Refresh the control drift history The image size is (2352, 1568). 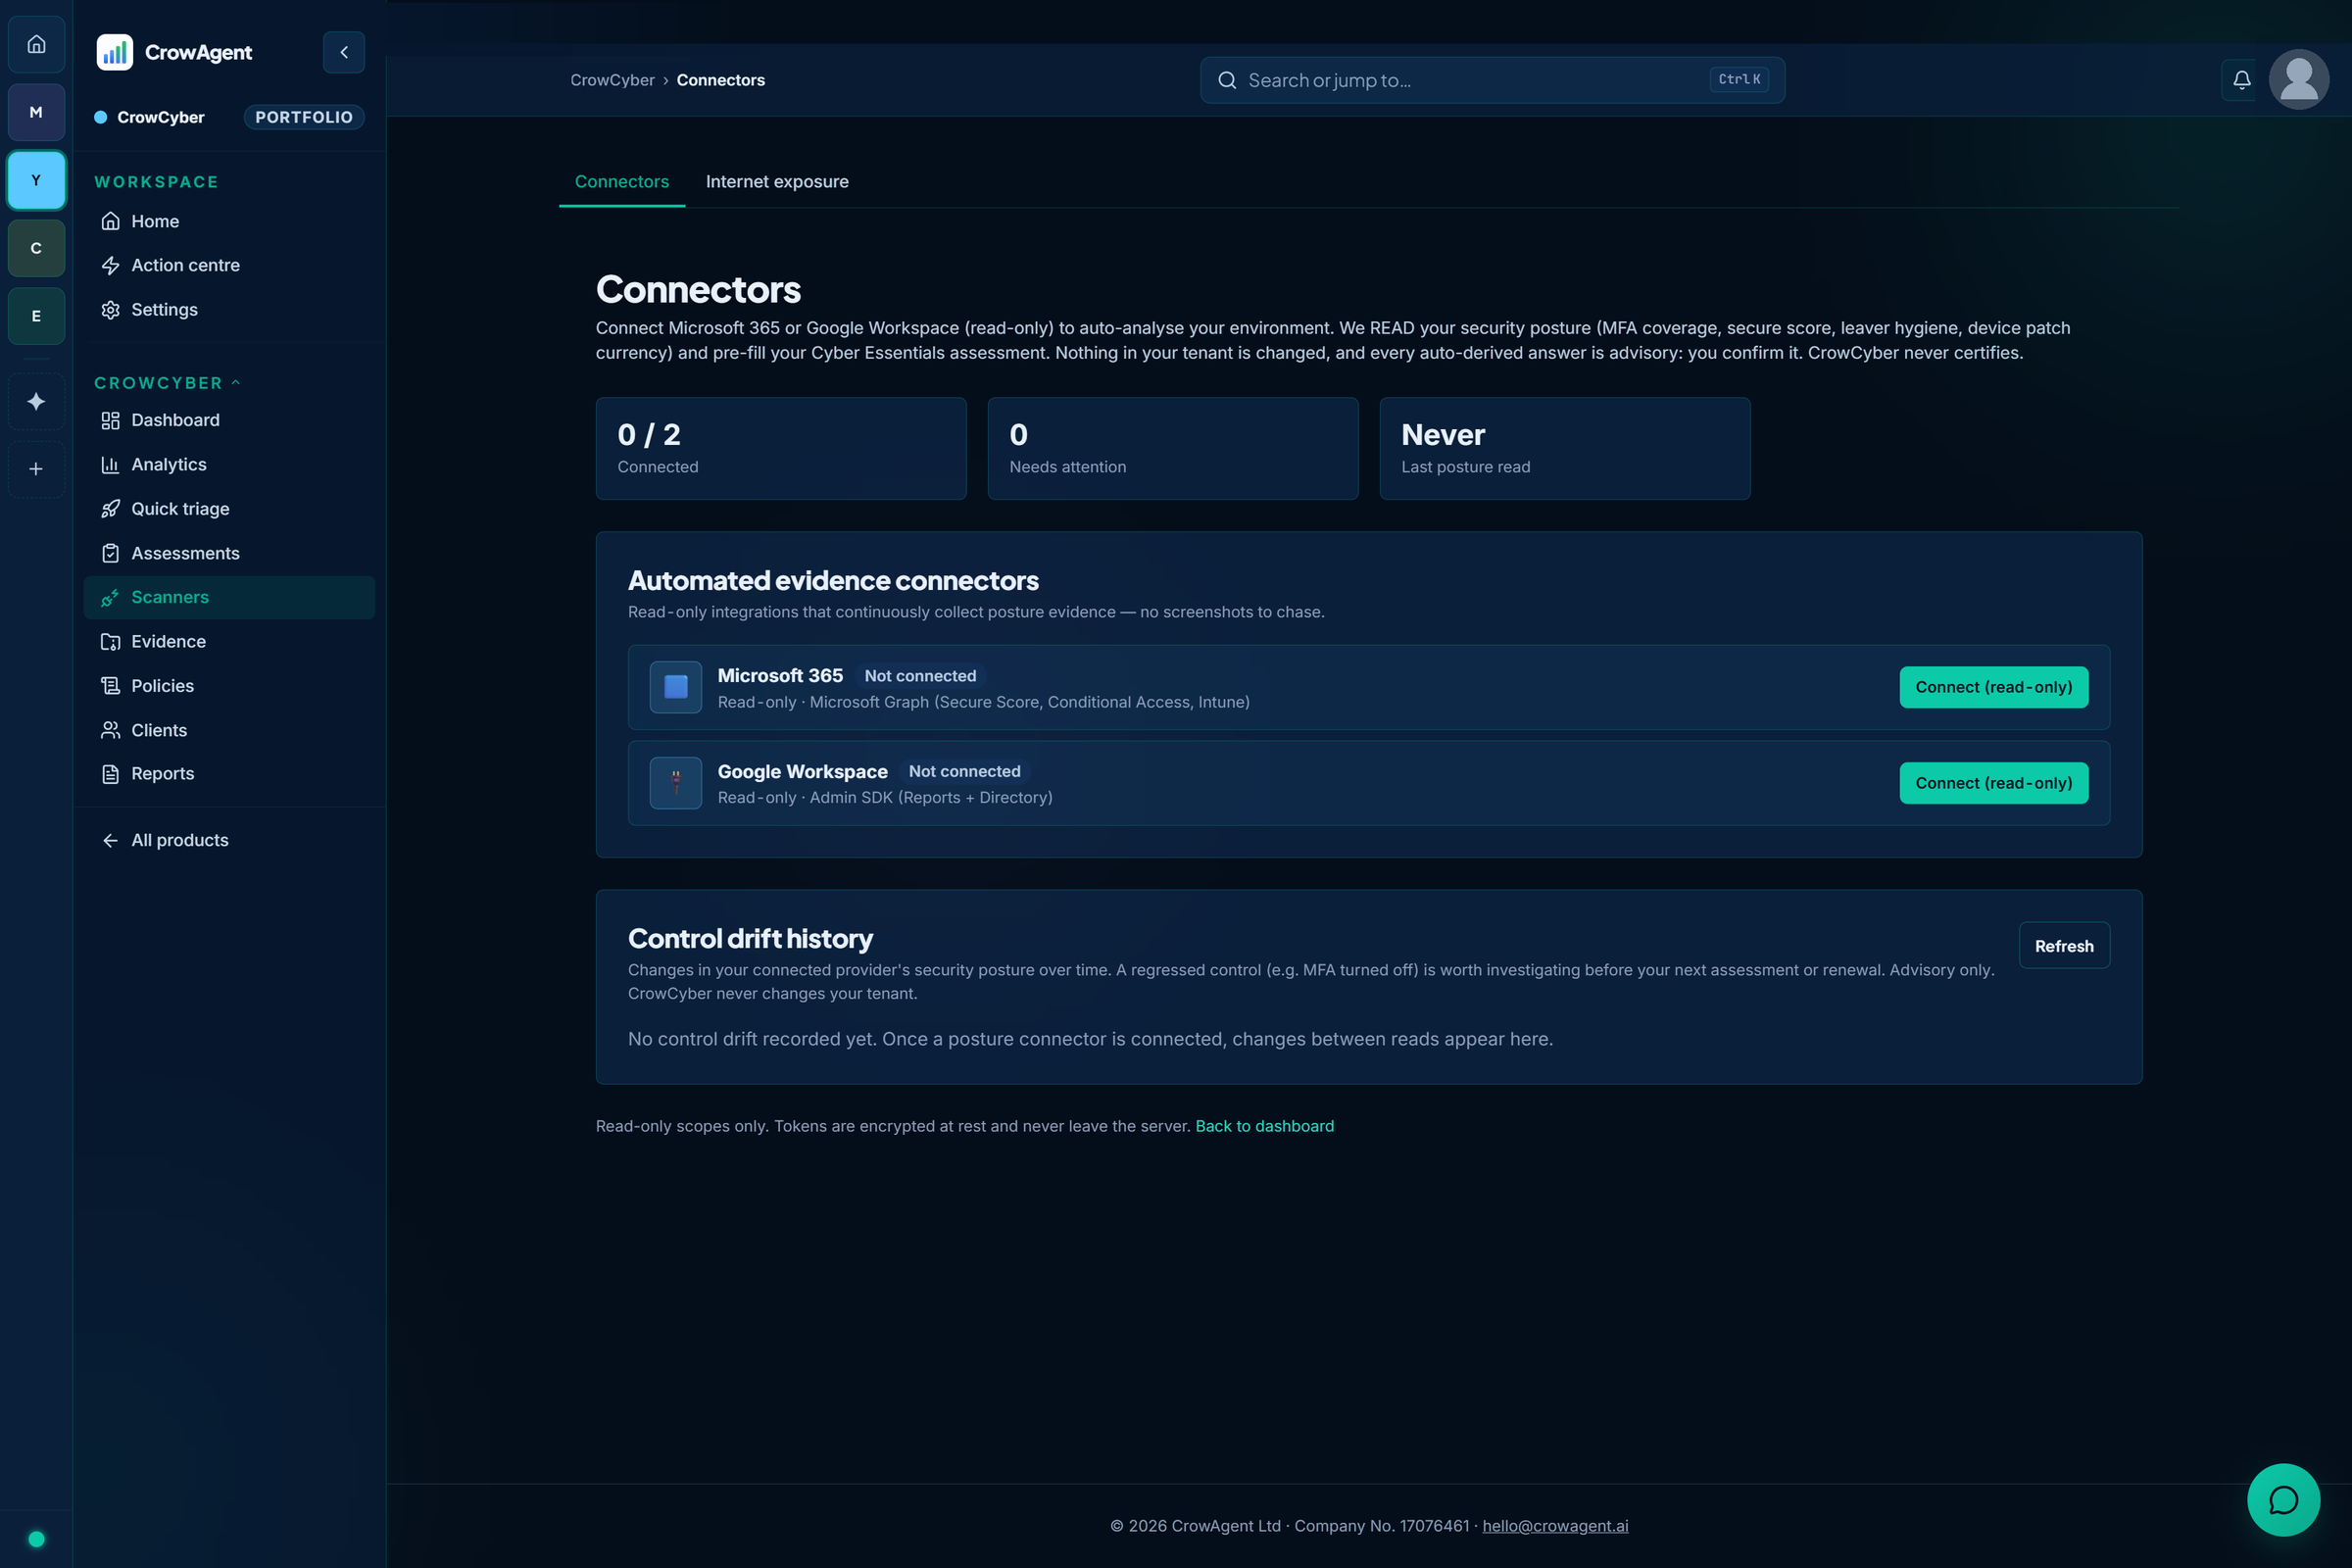pos(2064,946)
